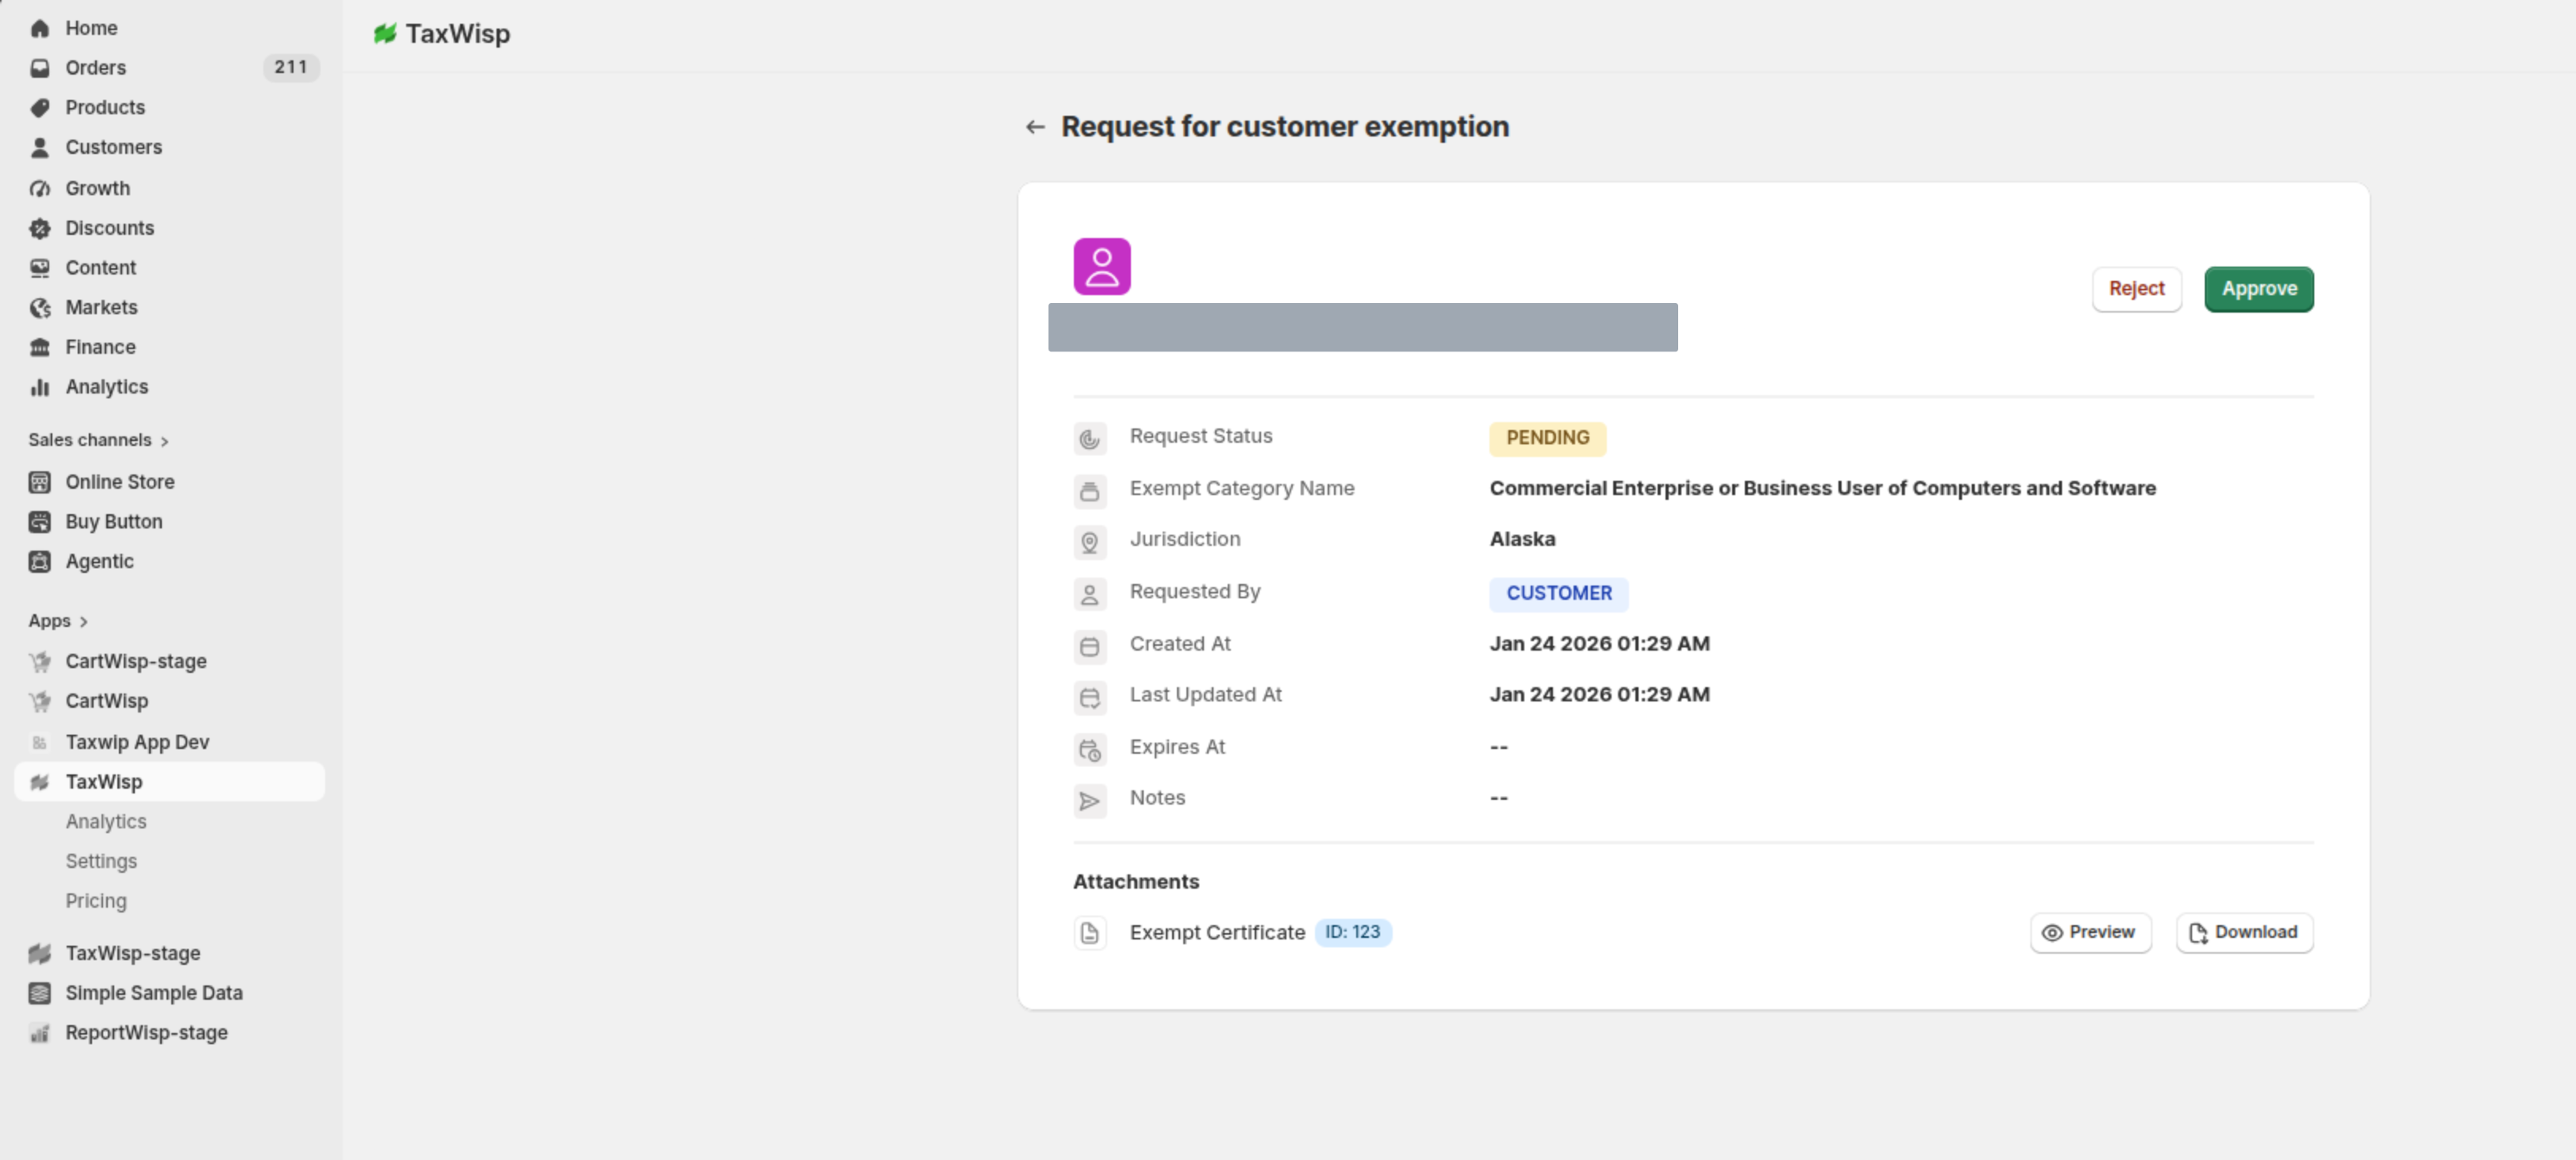Click the PENDING status badge
The height and width of the screenshot is (1160, 2576).
1547,438
